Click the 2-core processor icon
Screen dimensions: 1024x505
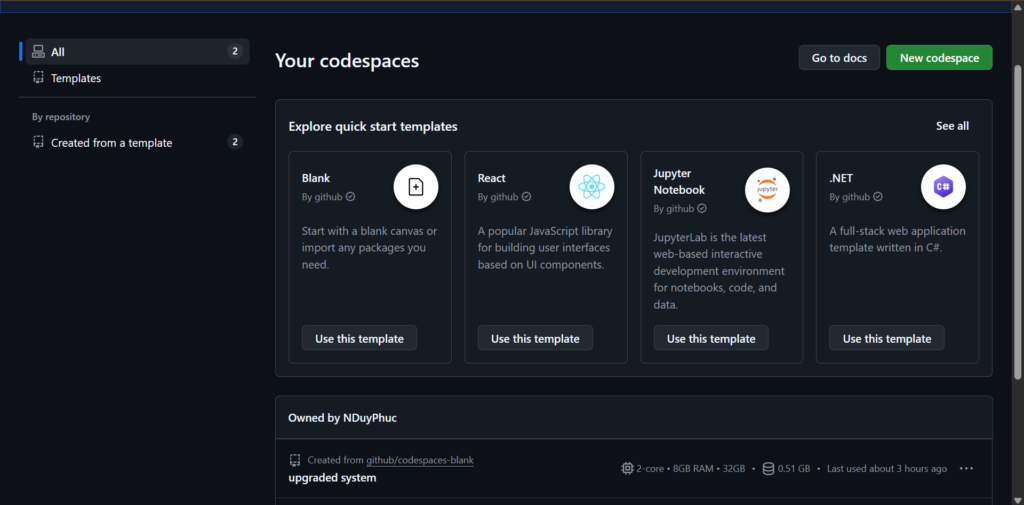click(627, 468)
